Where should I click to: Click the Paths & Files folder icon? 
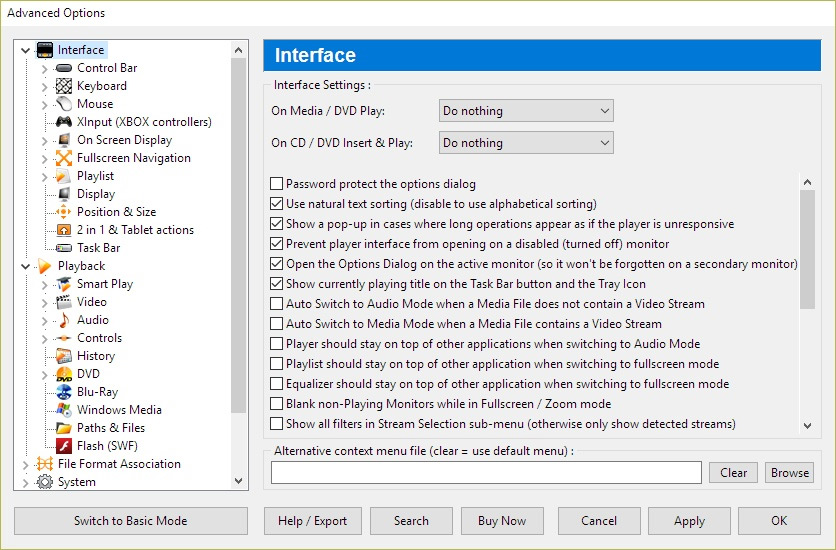pyautogui.click(x=64, y=428)
